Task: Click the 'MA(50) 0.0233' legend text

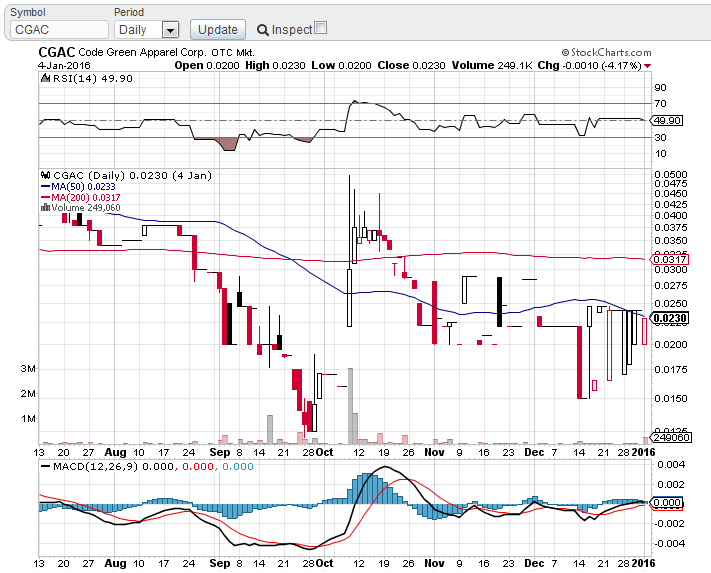Action: click(x=83, y=187)
